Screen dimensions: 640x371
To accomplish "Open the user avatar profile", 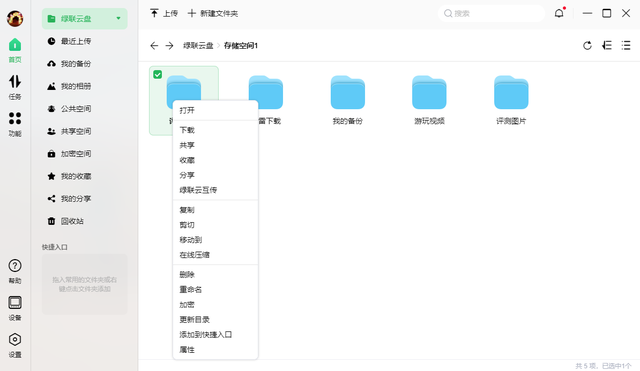I will point(15,18).
